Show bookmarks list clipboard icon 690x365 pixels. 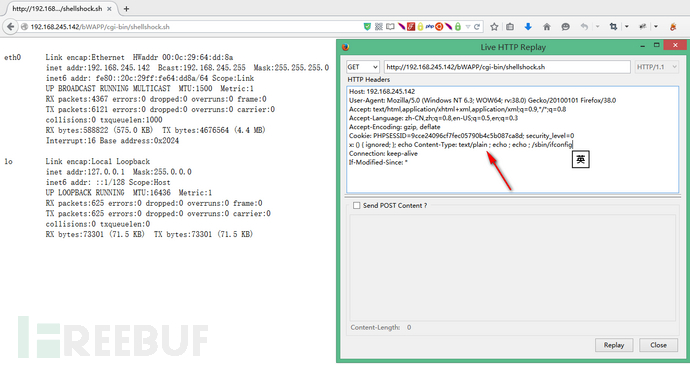pyautogui.click(x=510, y=27)
